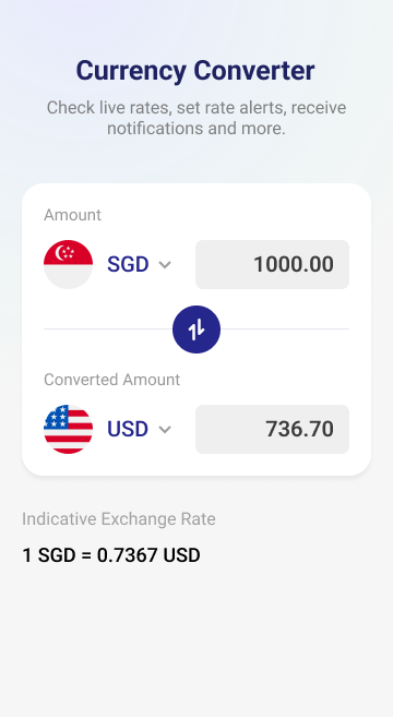393x717 pixels.
Task: Select the 736.70 converted amount field
Action: pos(272,429)
